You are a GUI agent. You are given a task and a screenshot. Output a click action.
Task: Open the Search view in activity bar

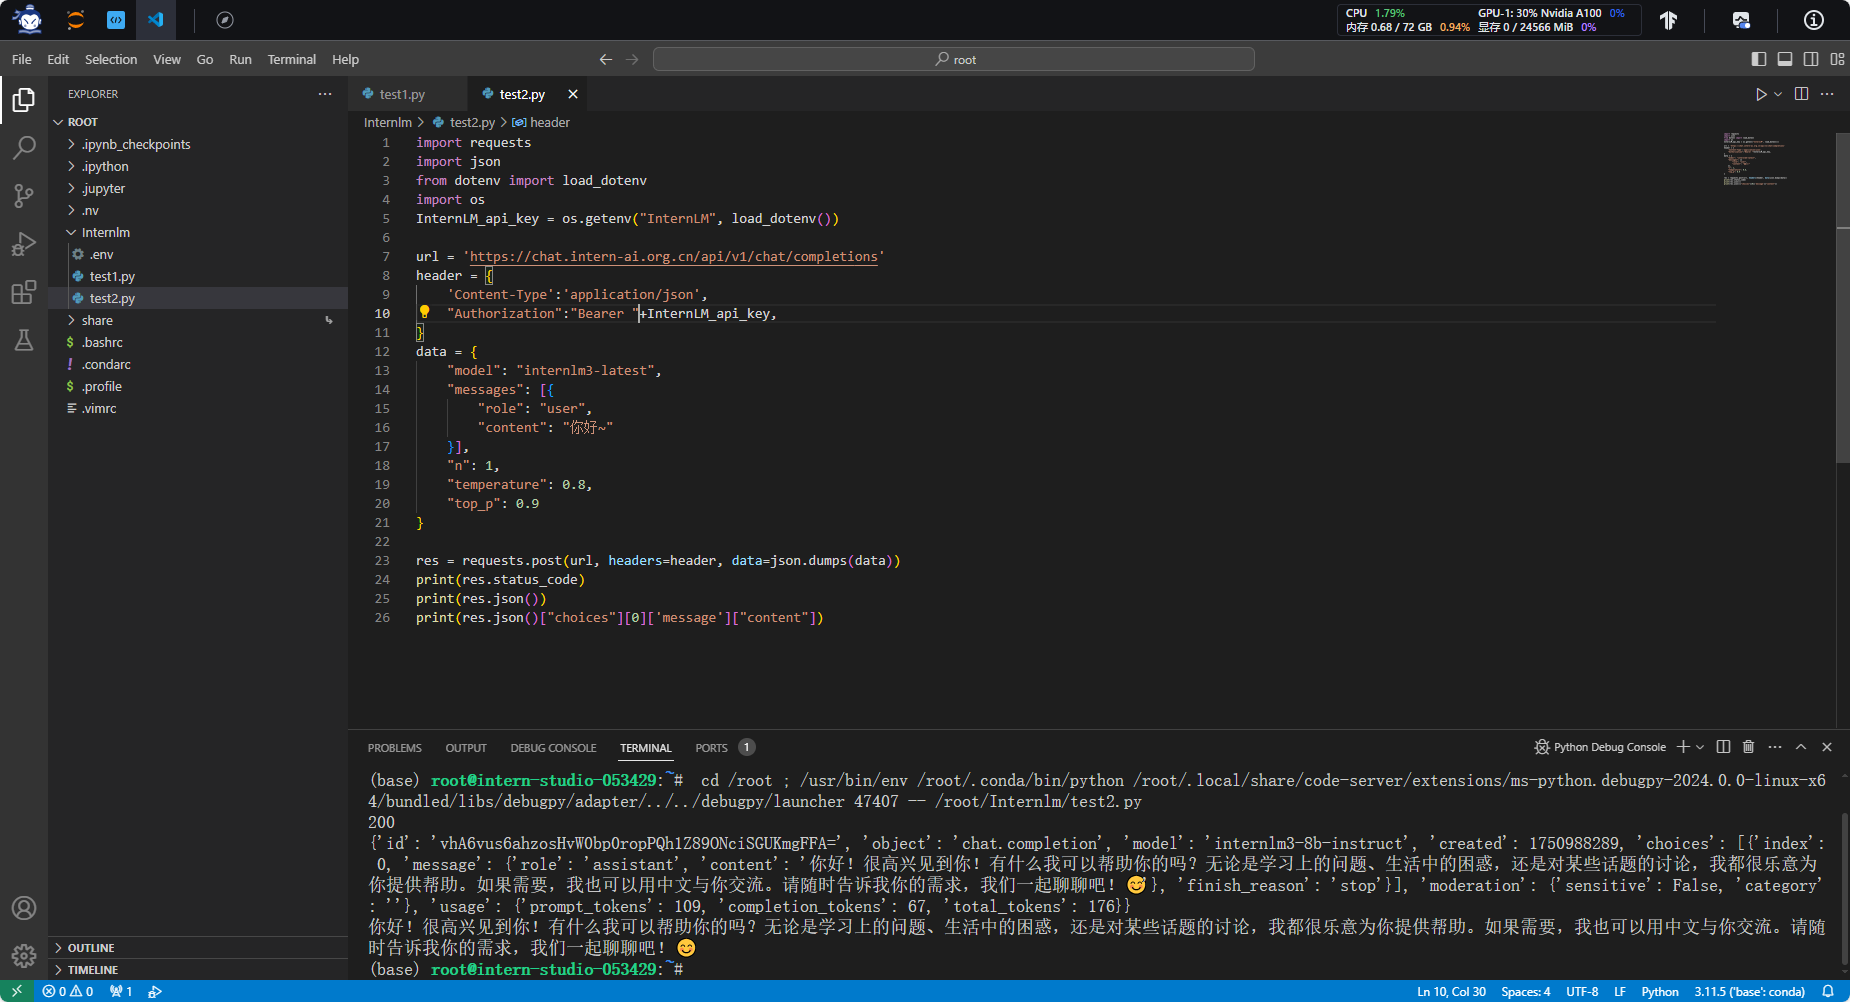tap(24, 148)
